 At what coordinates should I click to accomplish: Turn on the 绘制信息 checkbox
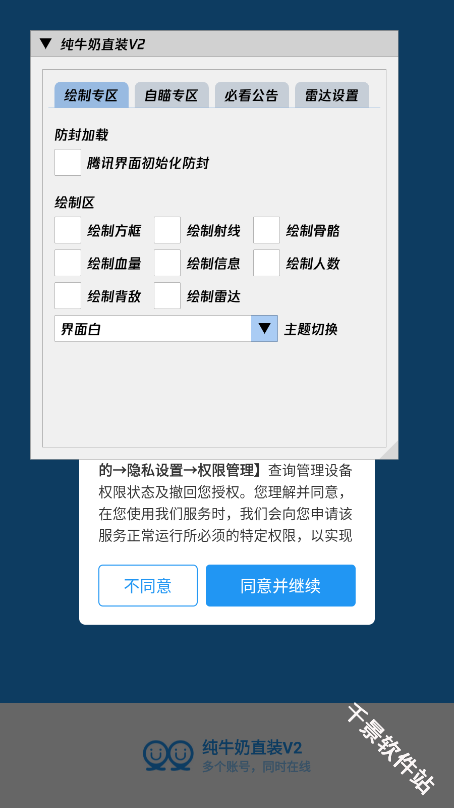point(167,263)
